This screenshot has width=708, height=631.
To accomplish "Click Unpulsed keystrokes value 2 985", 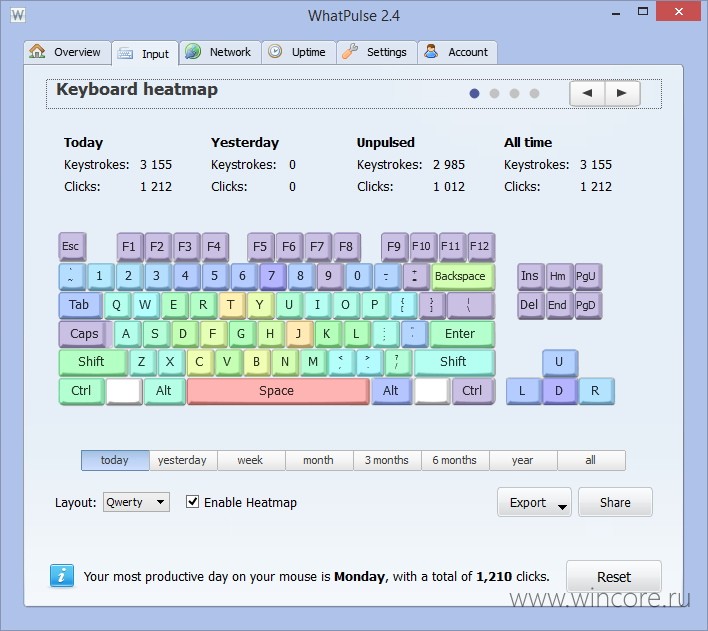I will [449, 165].
